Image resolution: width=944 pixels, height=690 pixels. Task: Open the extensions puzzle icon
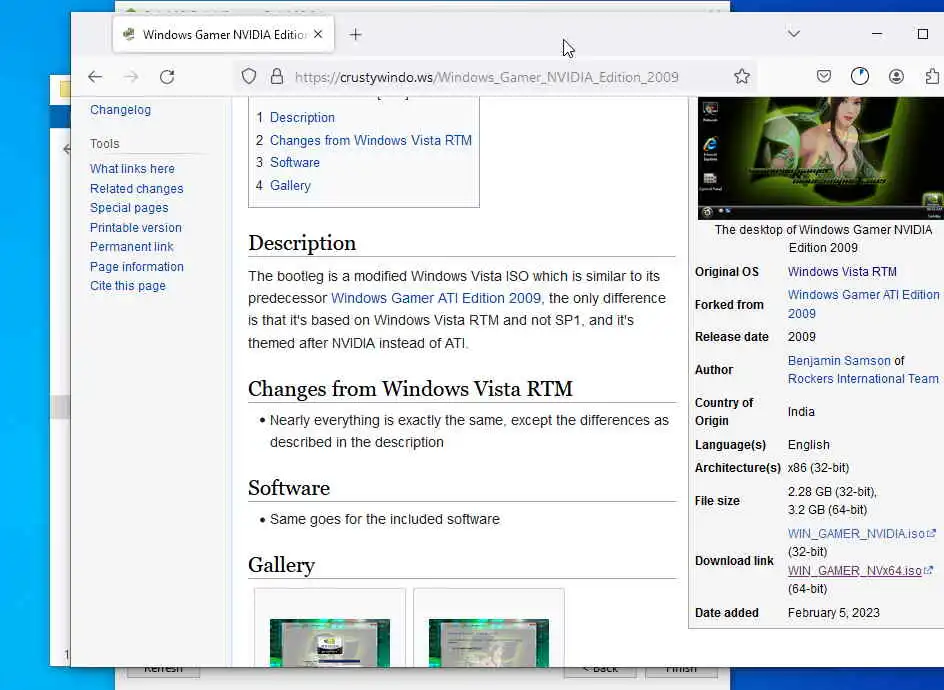click(932, 76)
